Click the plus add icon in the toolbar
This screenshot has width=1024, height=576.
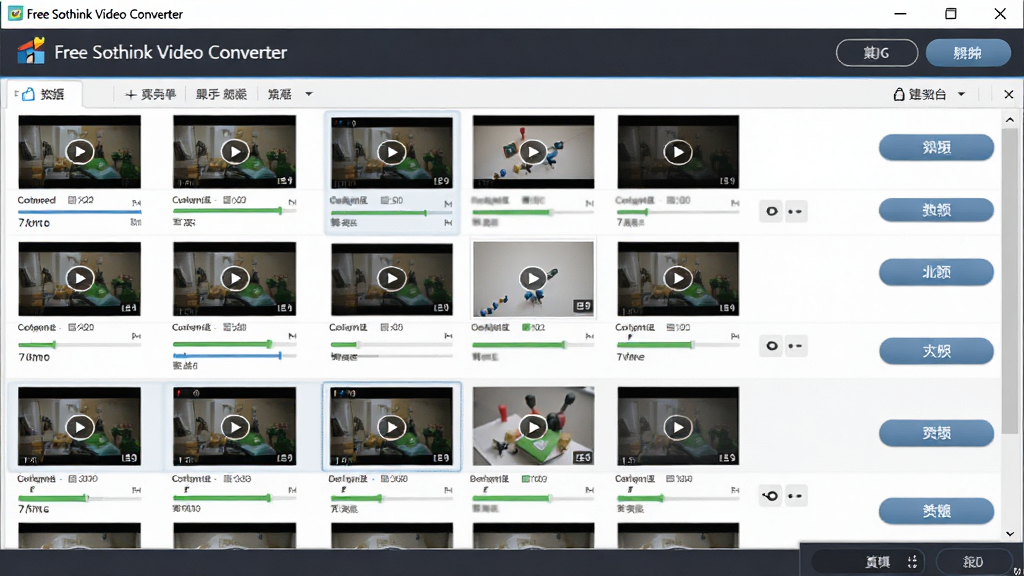click(131, 95)
